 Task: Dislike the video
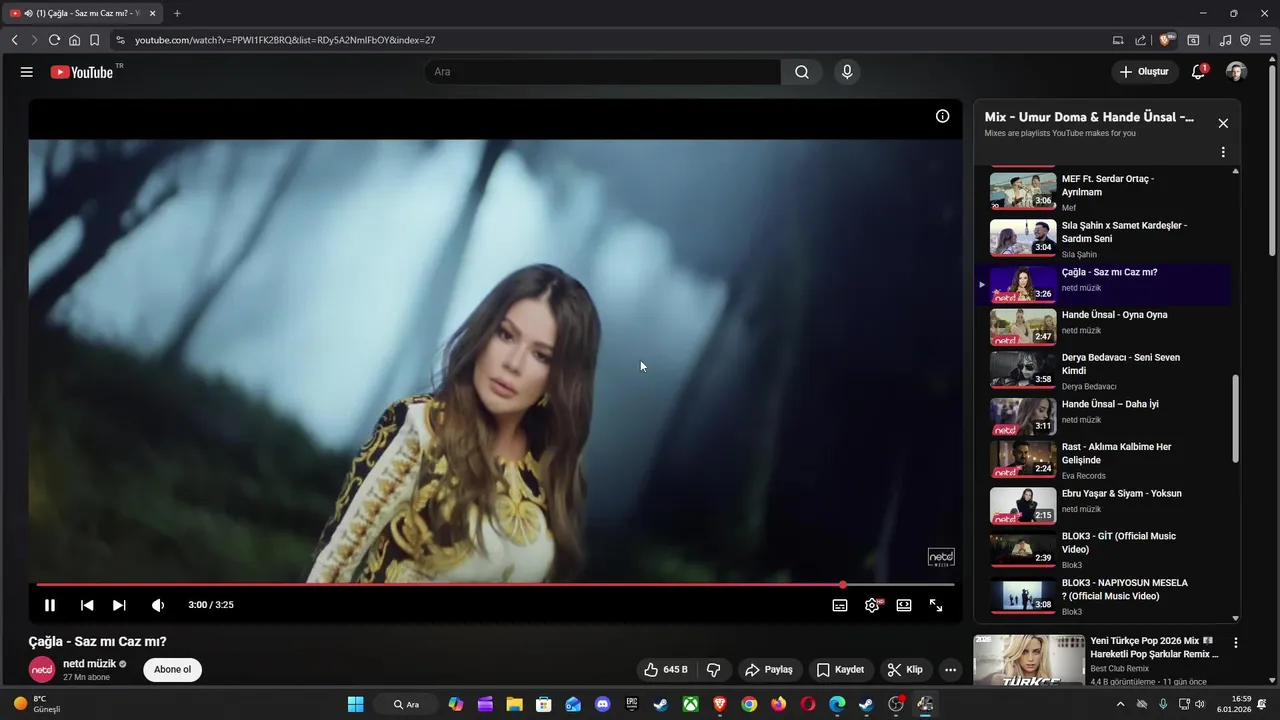(x=714, y=669)
